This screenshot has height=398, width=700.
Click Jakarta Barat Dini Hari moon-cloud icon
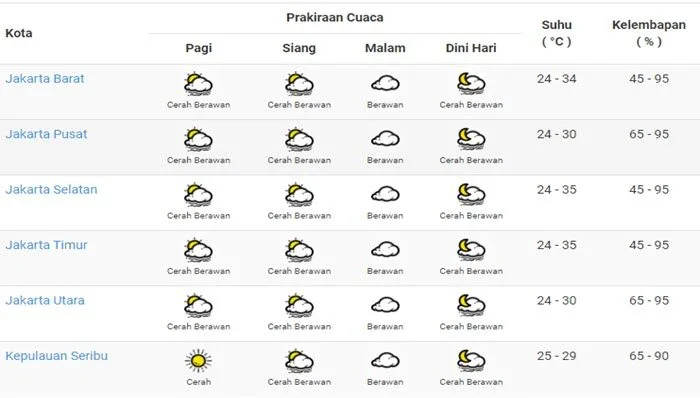coord(471,84)
